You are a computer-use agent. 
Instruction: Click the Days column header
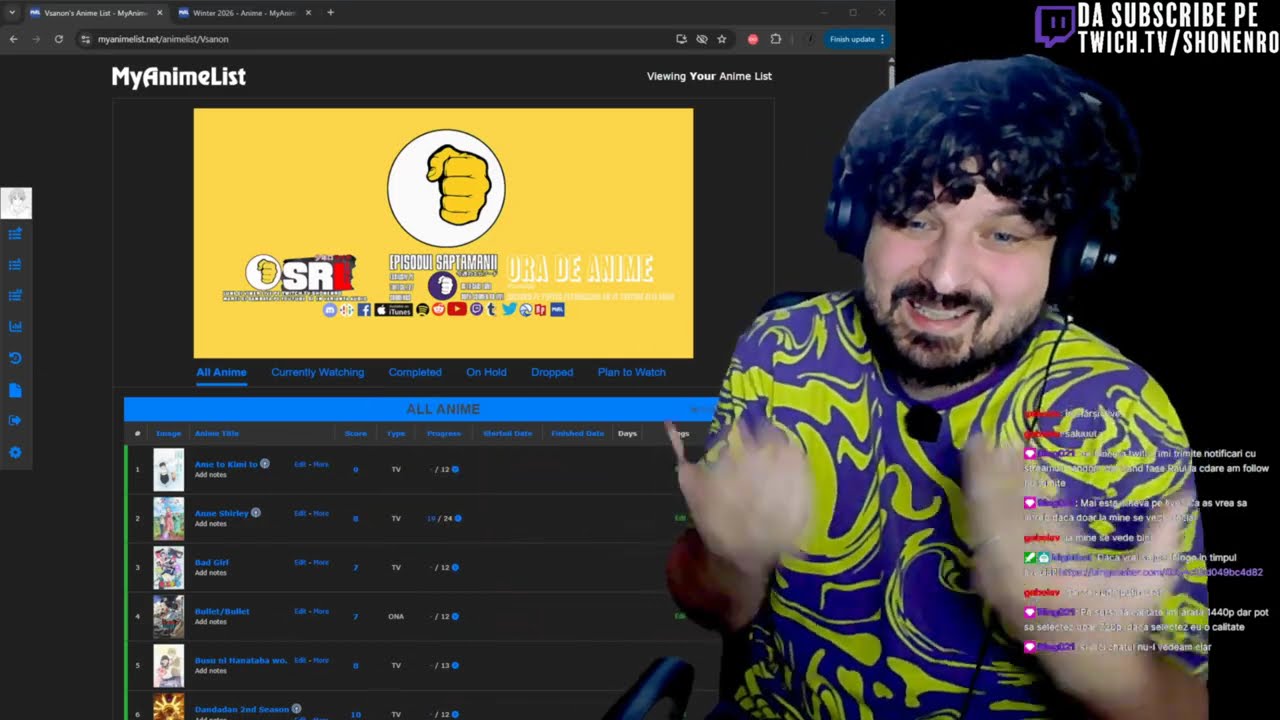pyautogui.click(x=627, y=433)
